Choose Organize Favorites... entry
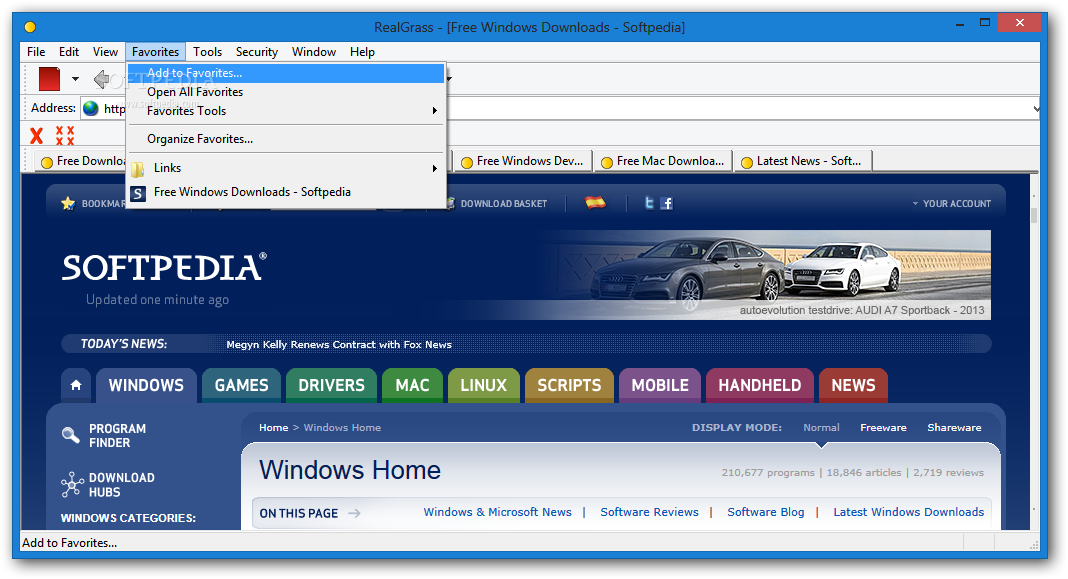This screenshot has height=579, width=1068. 286,139
